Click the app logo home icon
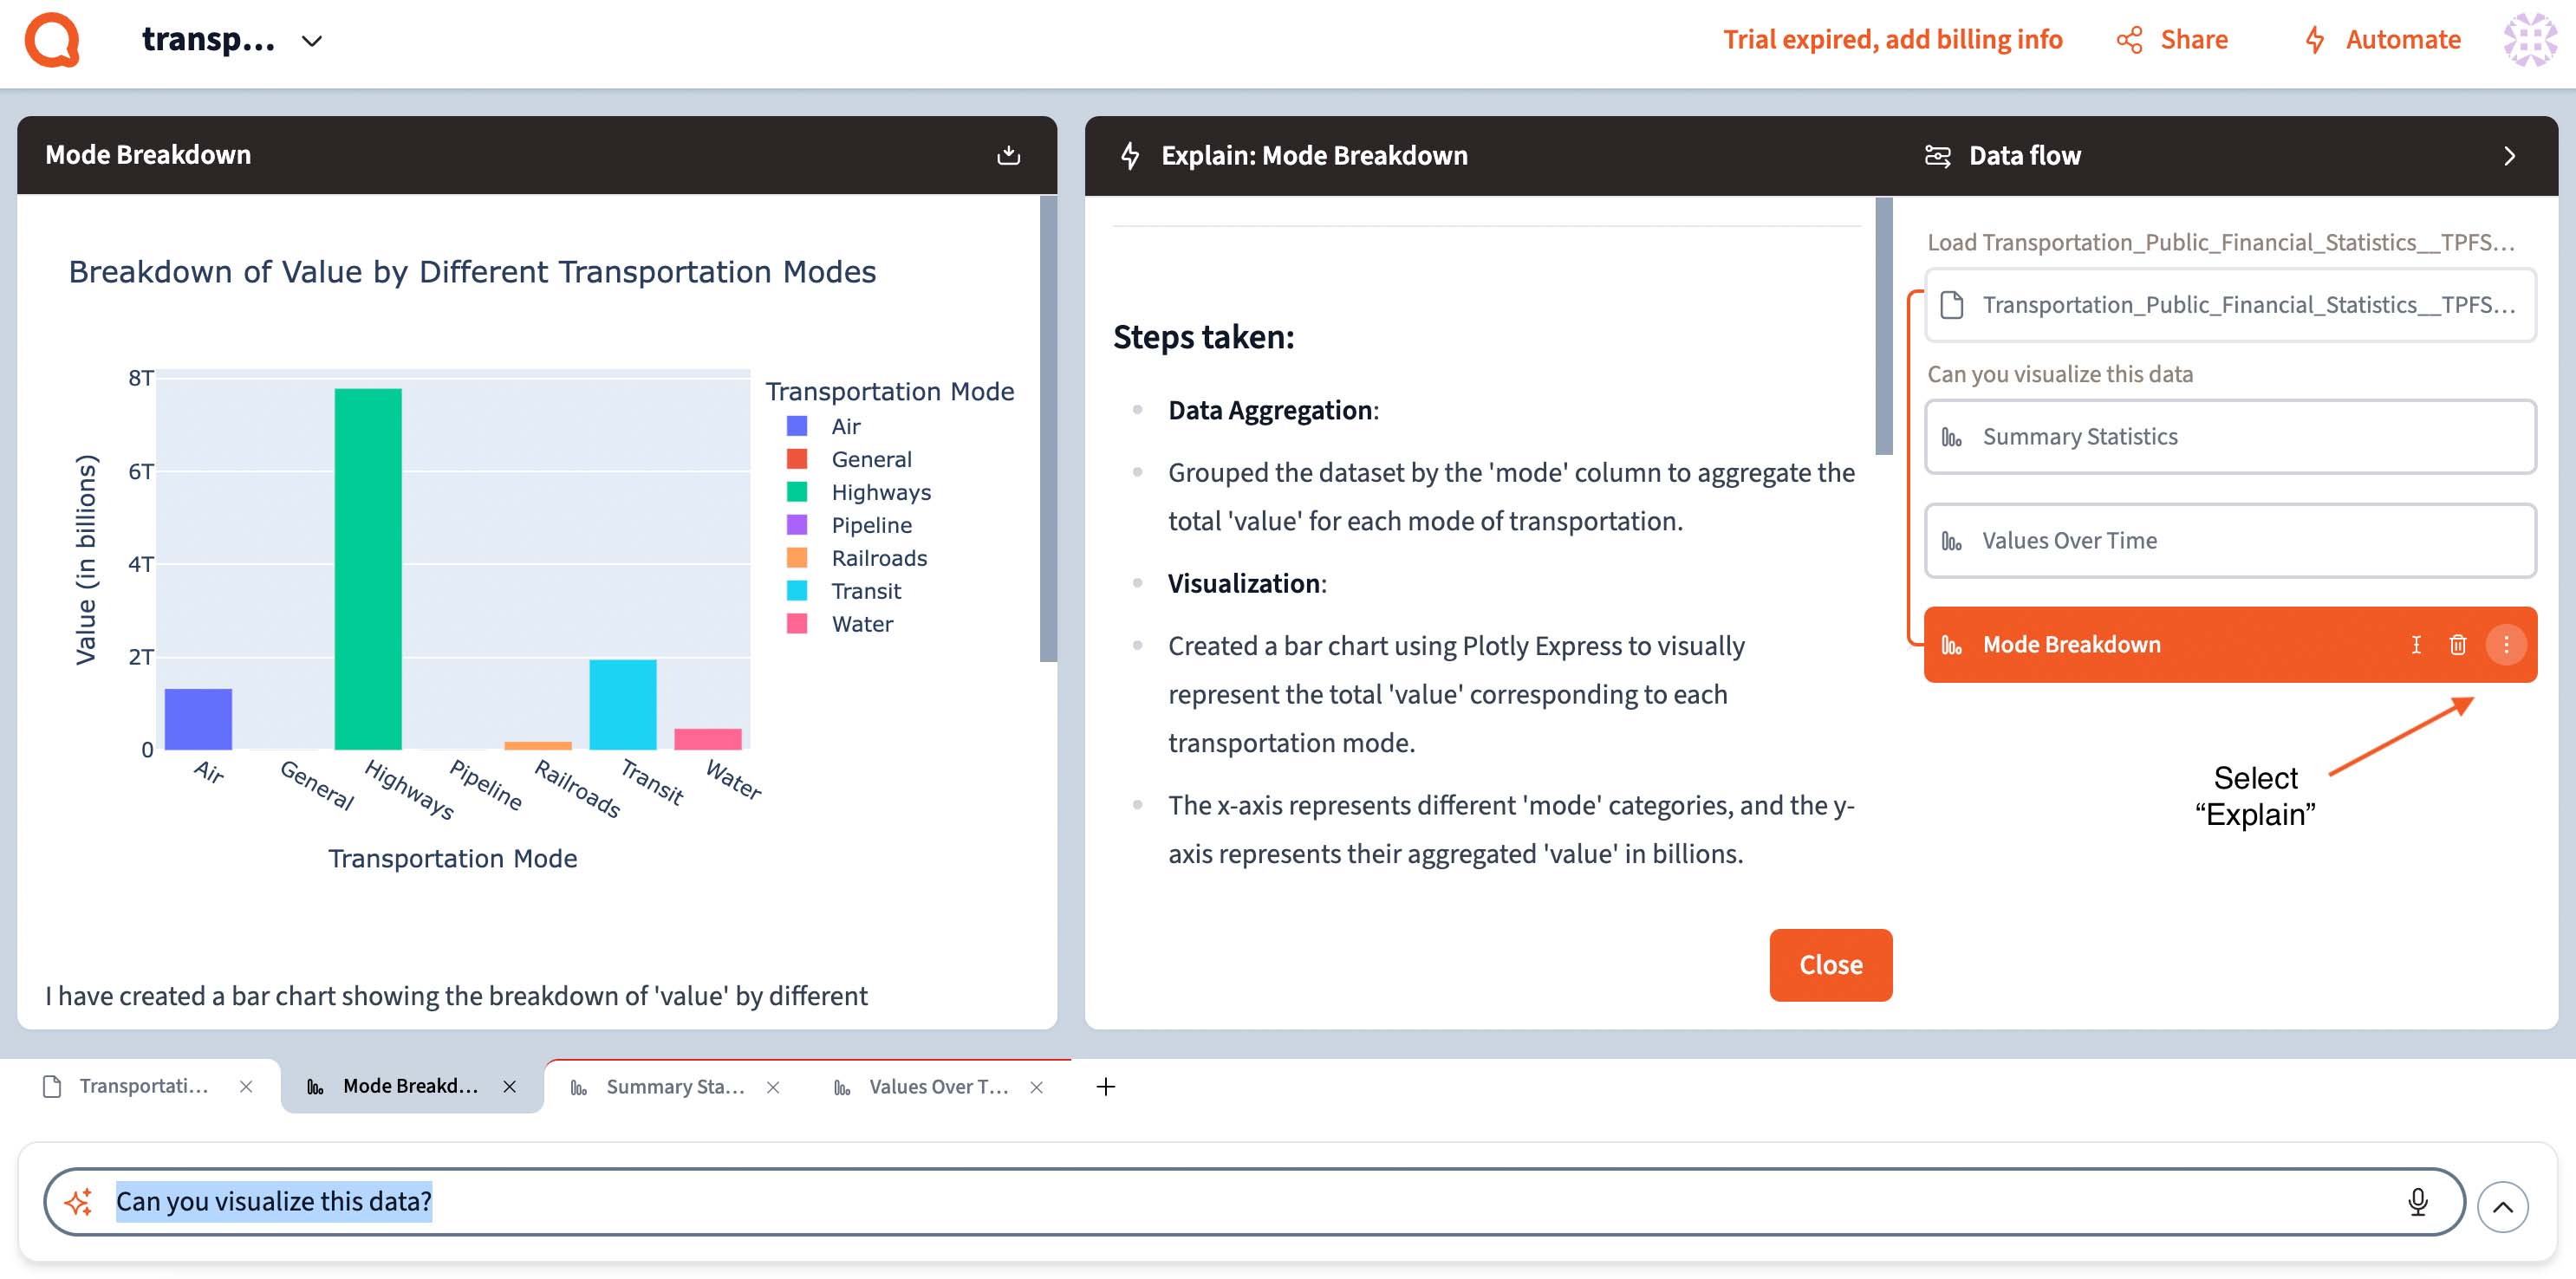This screenshot has height=1279, width=2576. pyautogui.click(x=52, y=40)
